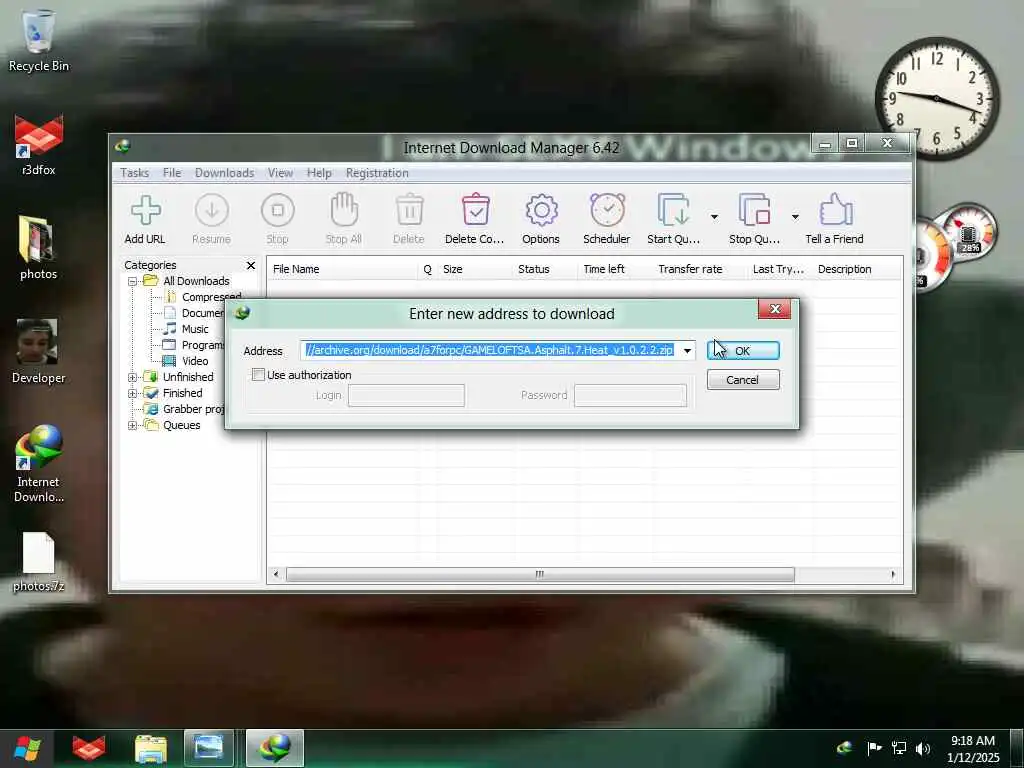
Task: Click the scroll-left arrow of download list
Action: (276, 575)
